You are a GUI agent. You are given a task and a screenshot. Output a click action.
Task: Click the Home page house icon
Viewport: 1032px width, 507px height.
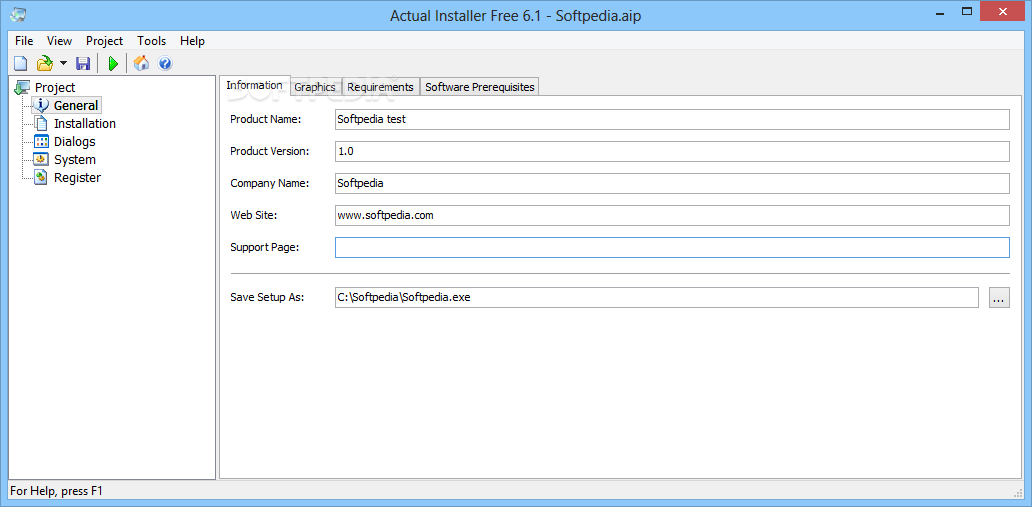pyautogui.click(x=141, y=64)
